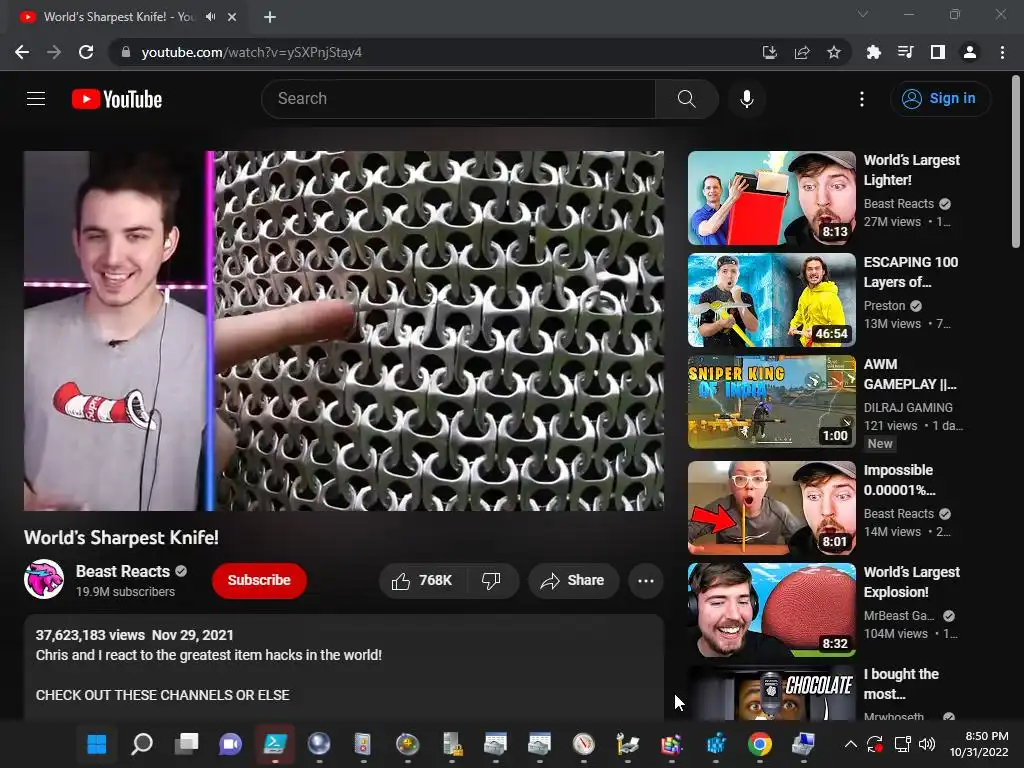
Task: Open a new browser tab with plus
Action: click(x=270, y=17)
